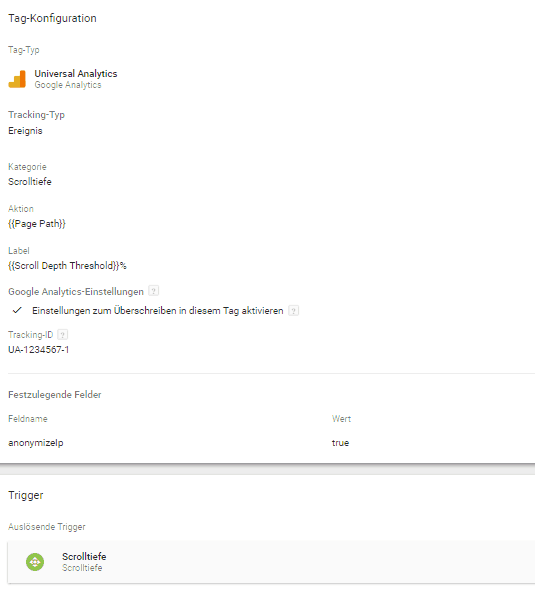
Task: Click the Tracking-Typ value Ereignis
Action: [25, 131]
